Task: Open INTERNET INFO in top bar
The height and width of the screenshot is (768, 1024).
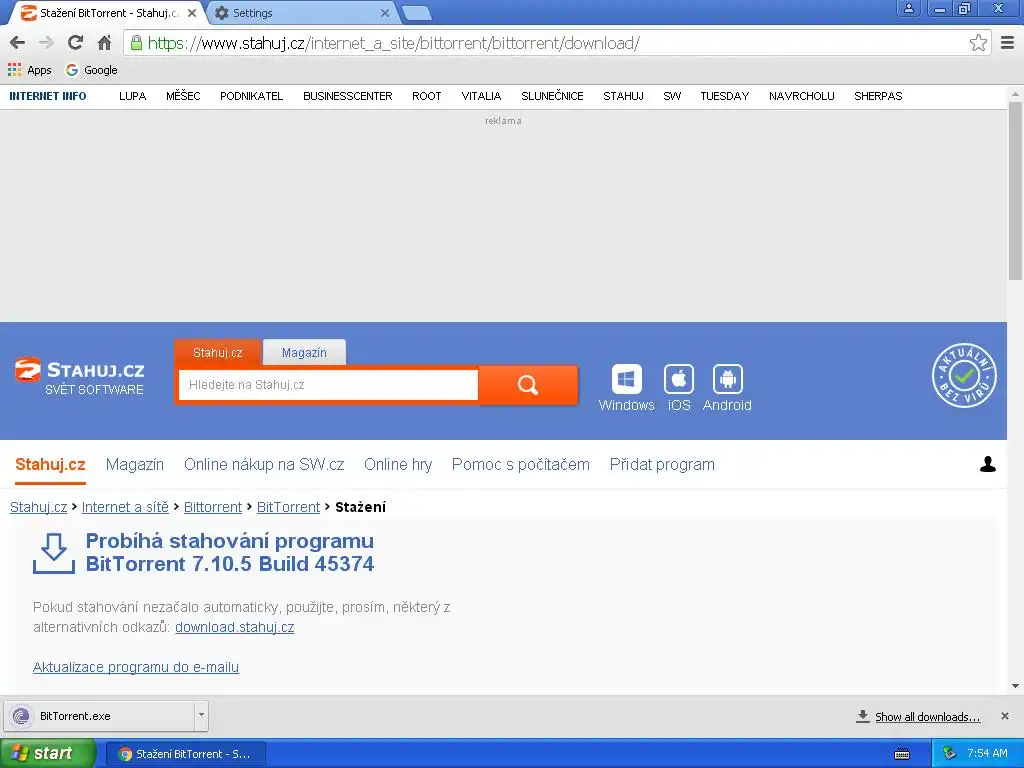Action: click(48, 96)
